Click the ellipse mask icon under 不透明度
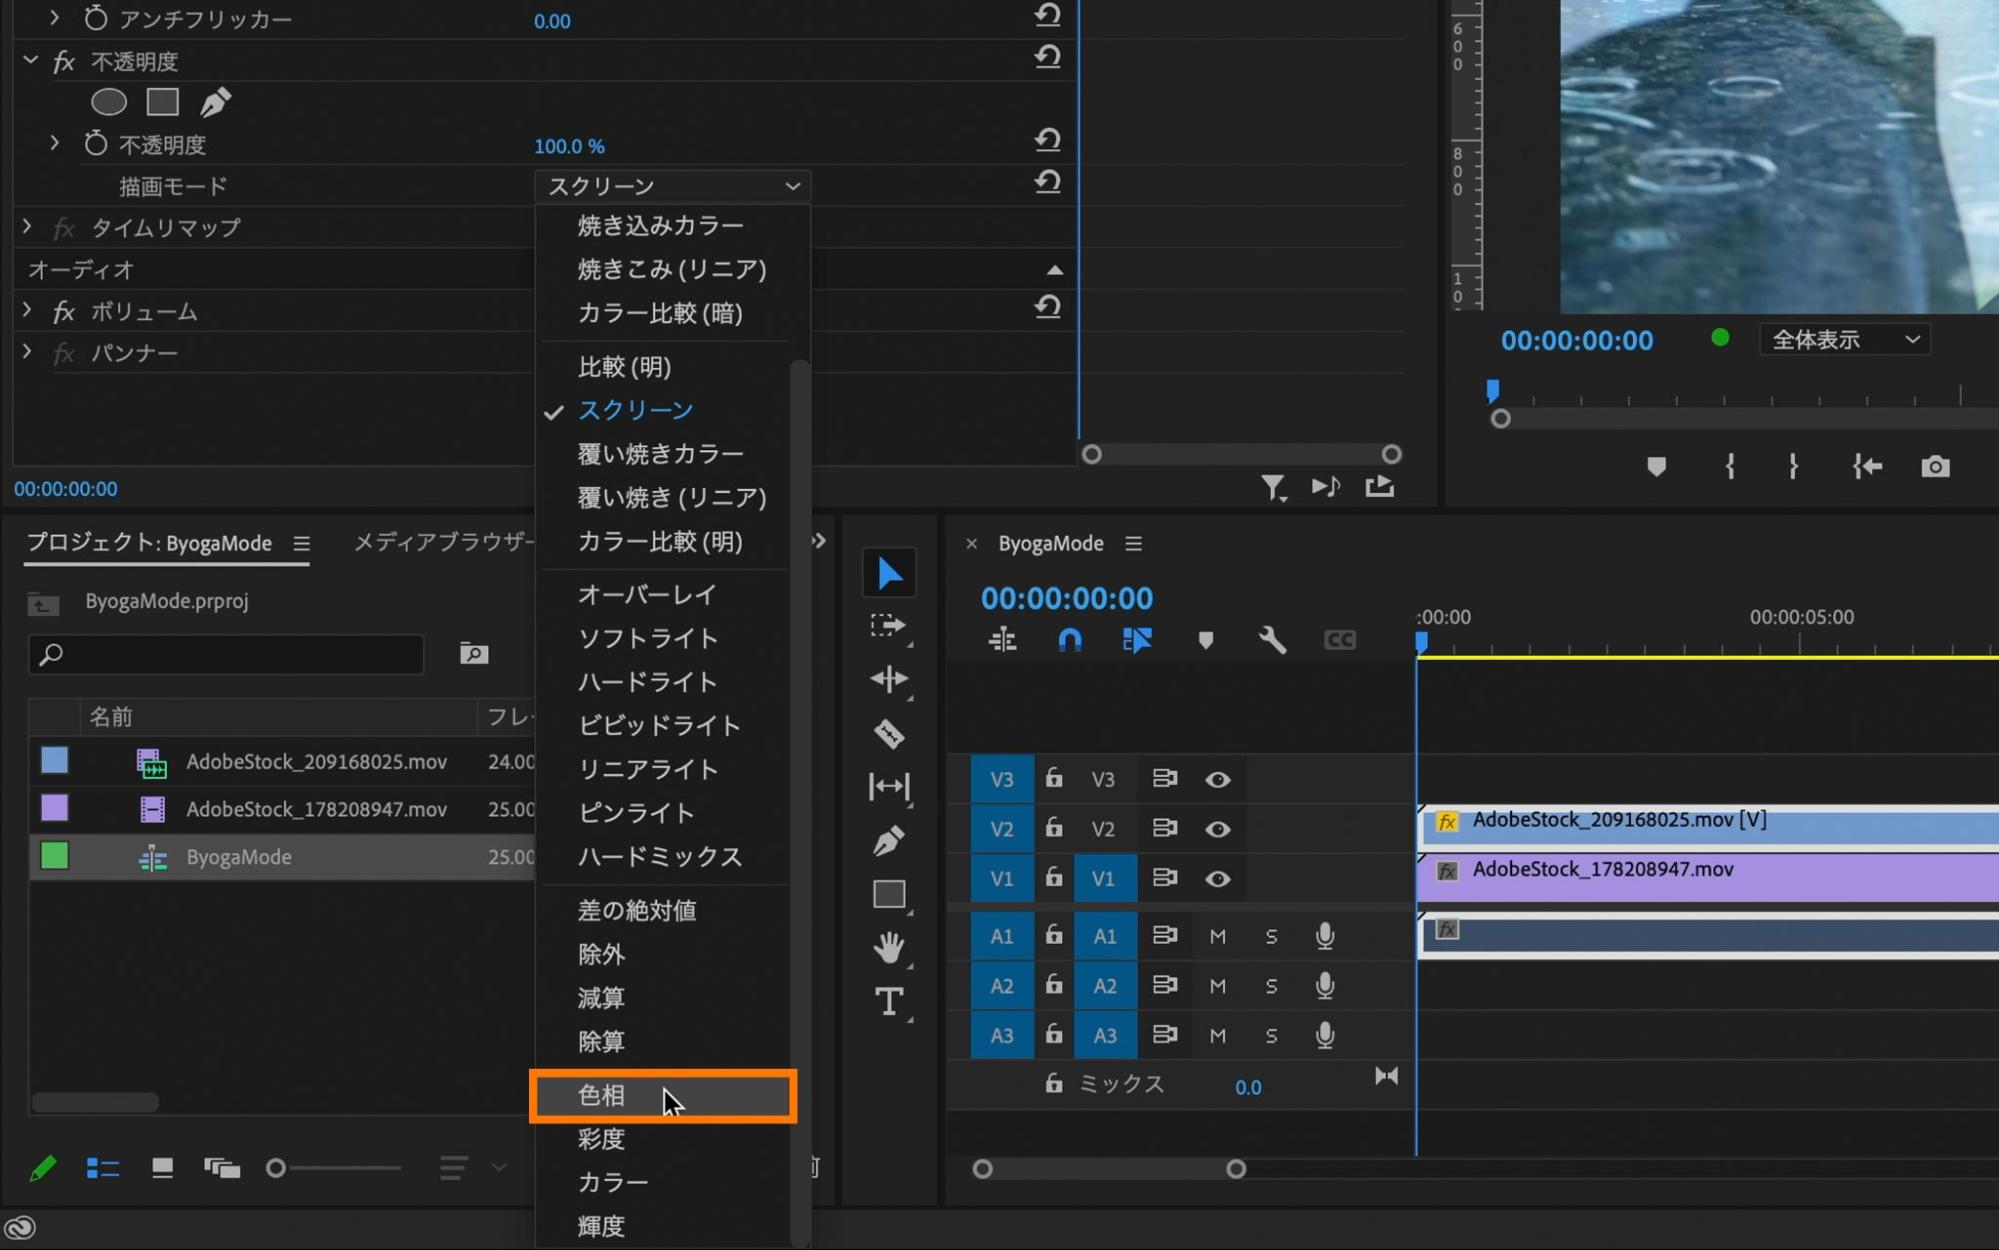The width and height of the screenshot is (1999, 1250). (109, 102)
